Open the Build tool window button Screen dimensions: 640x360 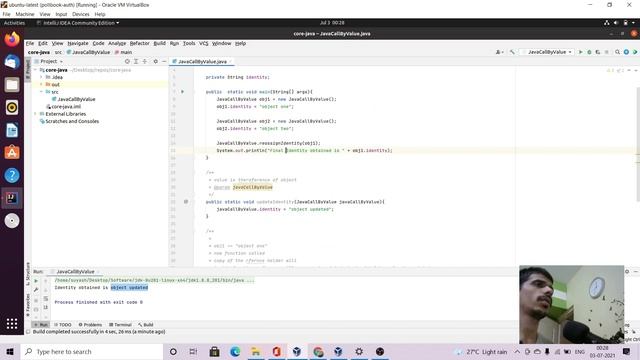tap(146, 325)
